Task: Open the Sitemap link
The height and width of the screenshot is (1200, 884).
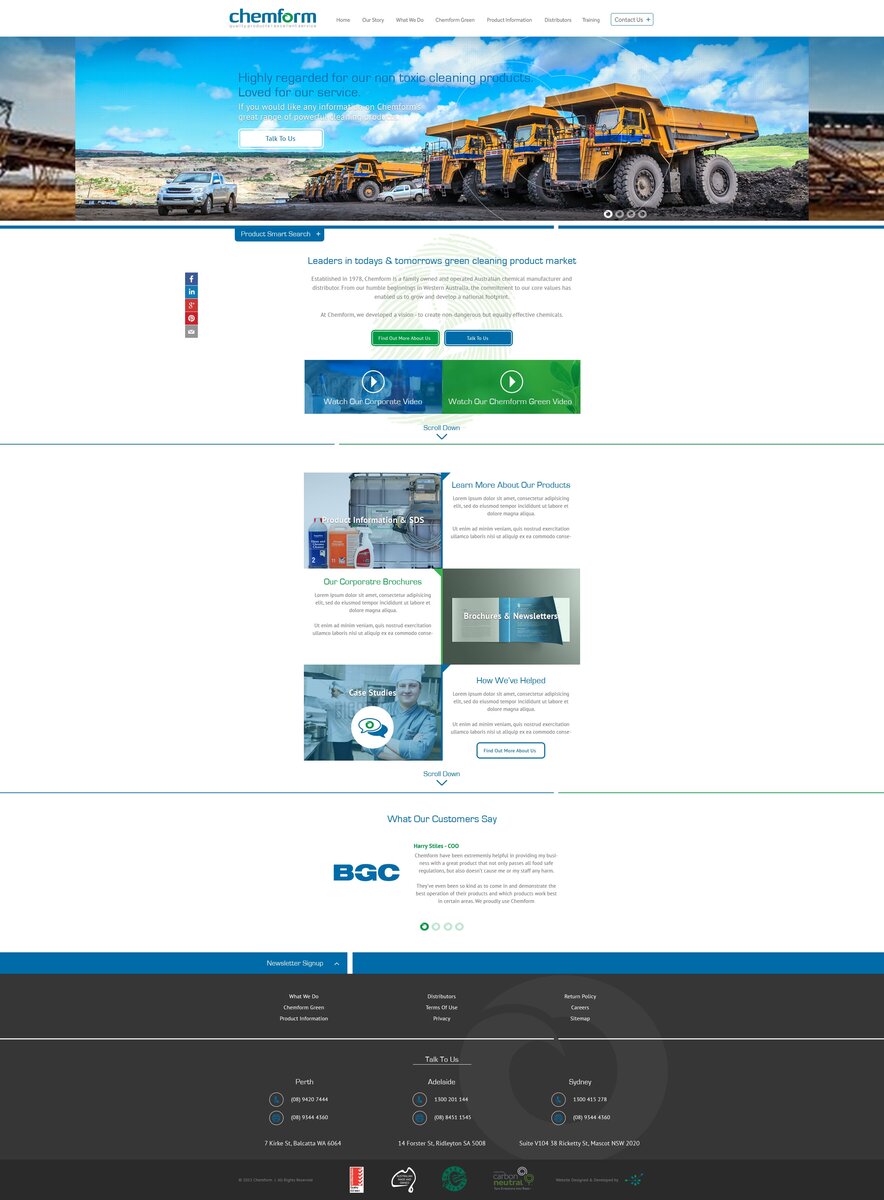Action: click(580, 1018)
